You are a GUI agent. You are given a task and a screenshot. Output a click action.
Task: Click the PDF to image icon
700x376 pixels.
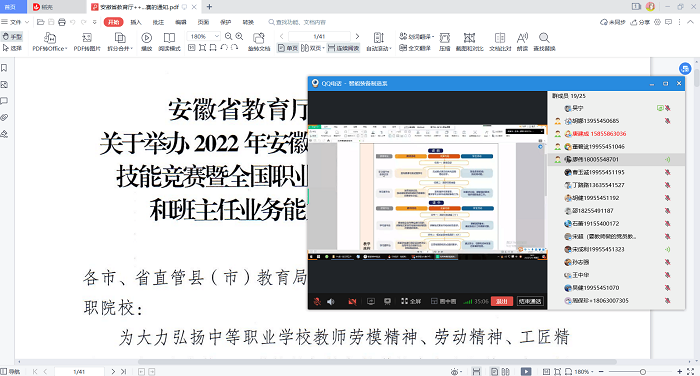87,42
